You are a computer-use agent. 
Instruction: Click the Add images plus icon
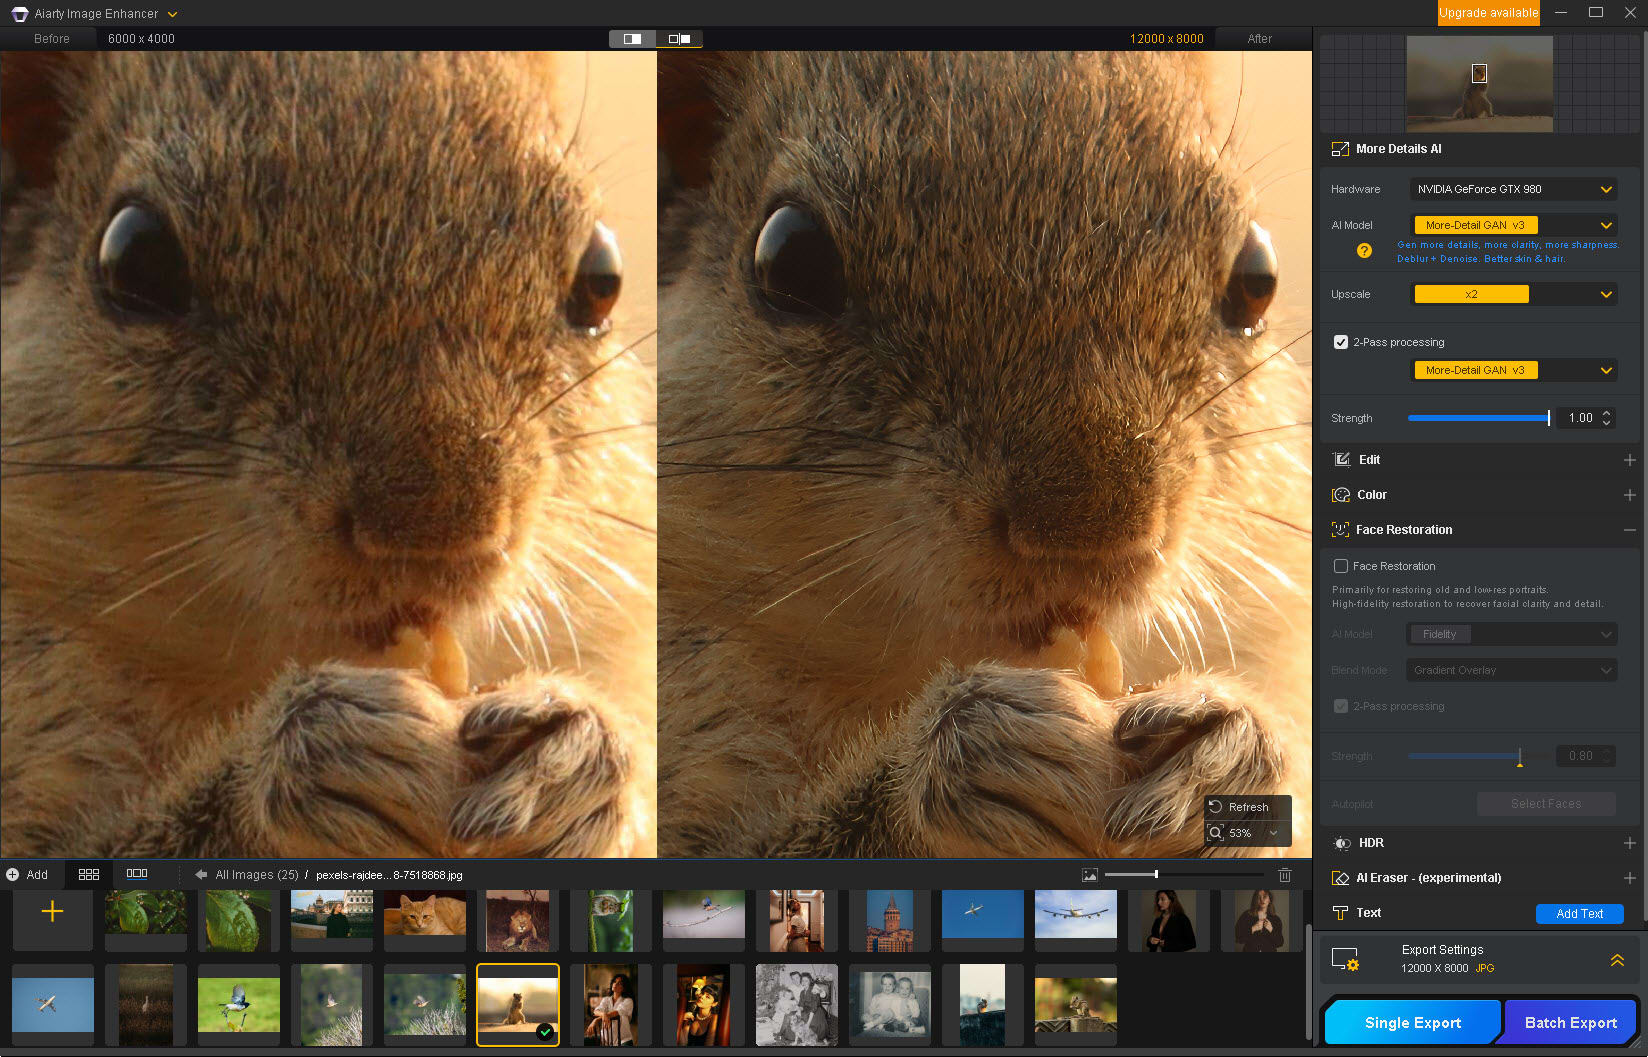tap(12, 874)
